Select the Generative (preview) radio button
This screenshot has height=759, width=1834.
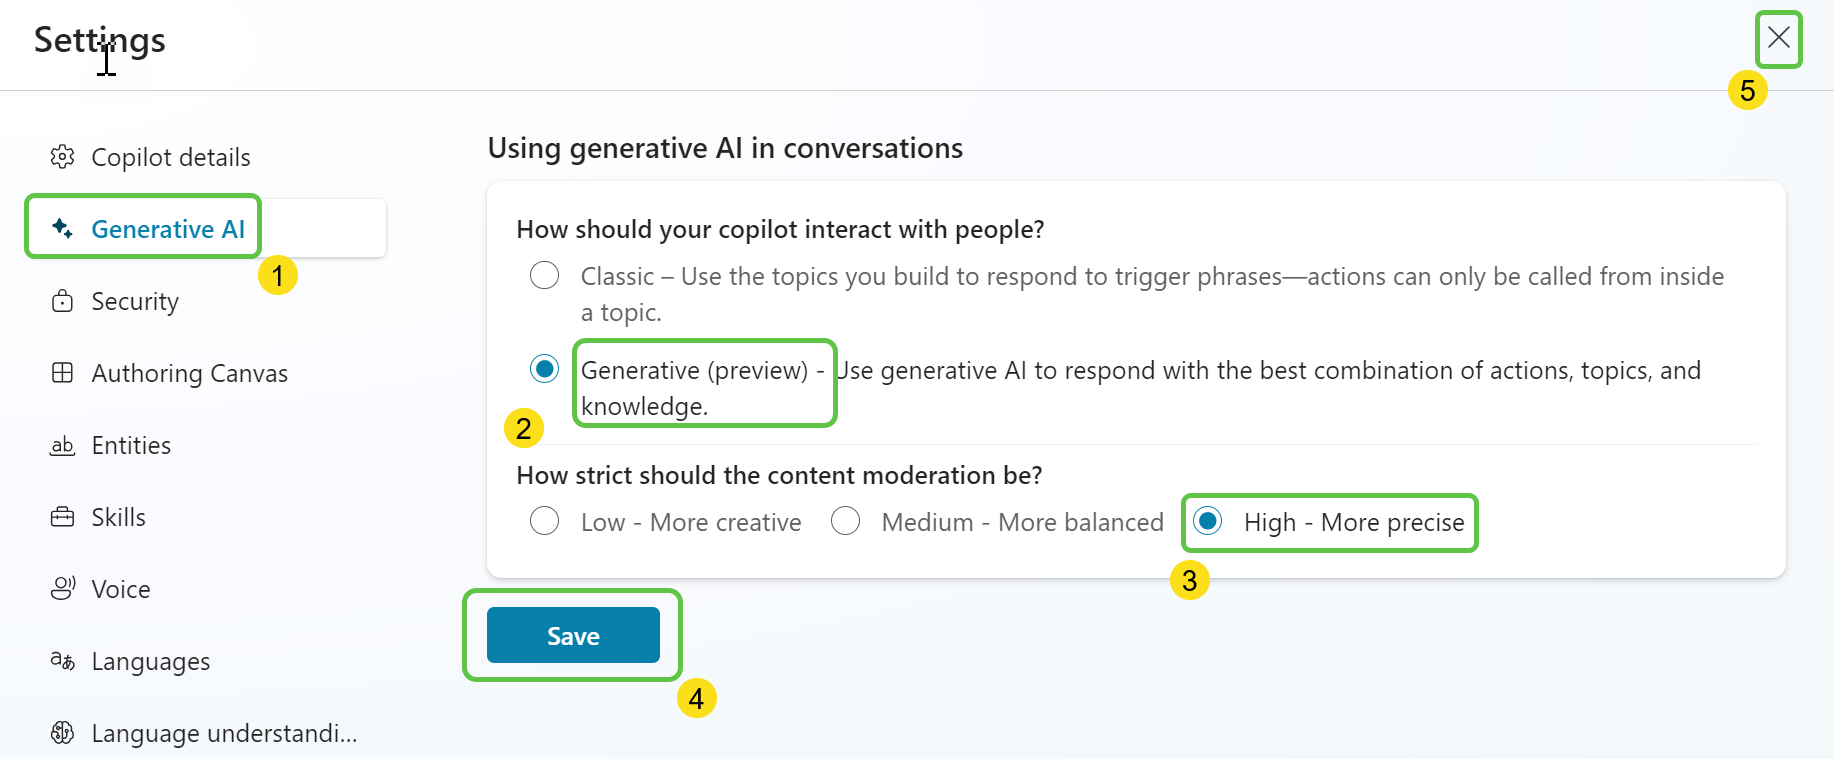point(545,369)
